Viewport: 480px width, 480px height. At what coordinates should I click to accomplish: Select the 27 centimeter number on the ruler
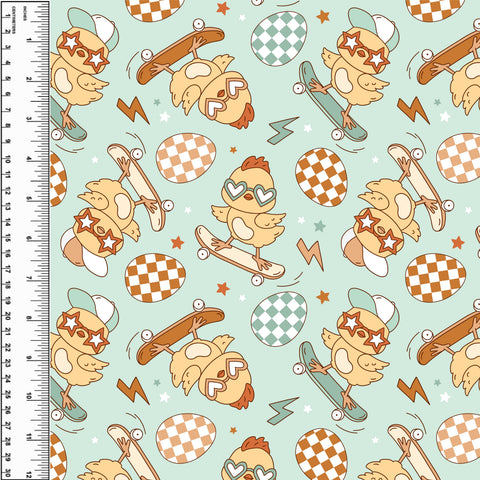pyautogui.click(x=7, y=427)
